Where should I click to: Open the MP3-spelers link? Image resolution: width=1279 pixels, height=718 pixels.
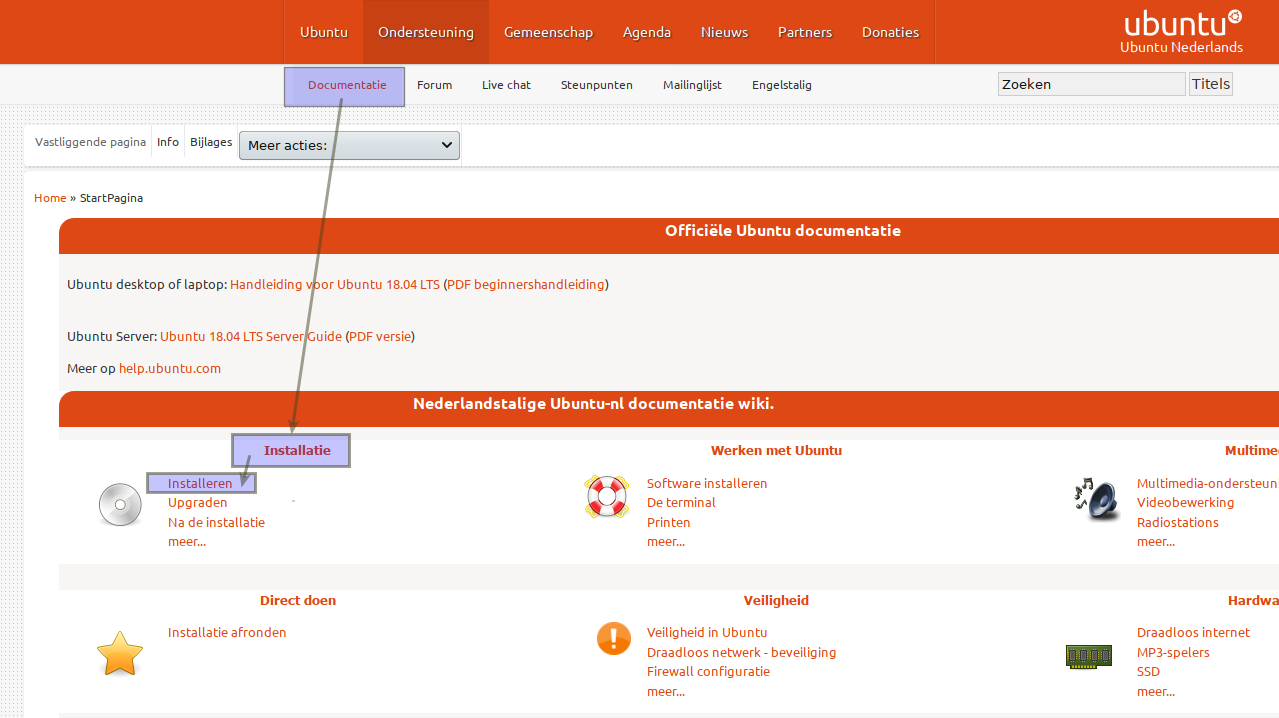[x=1173, y=653]
